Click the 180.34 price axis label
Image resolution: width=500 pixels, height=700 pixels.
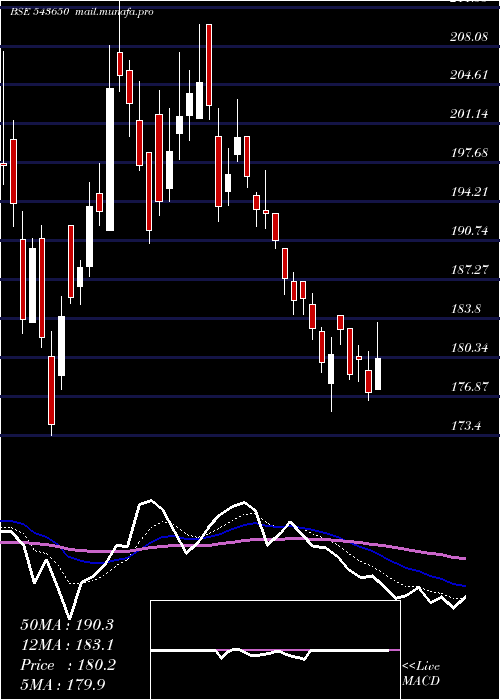[469, 347]
